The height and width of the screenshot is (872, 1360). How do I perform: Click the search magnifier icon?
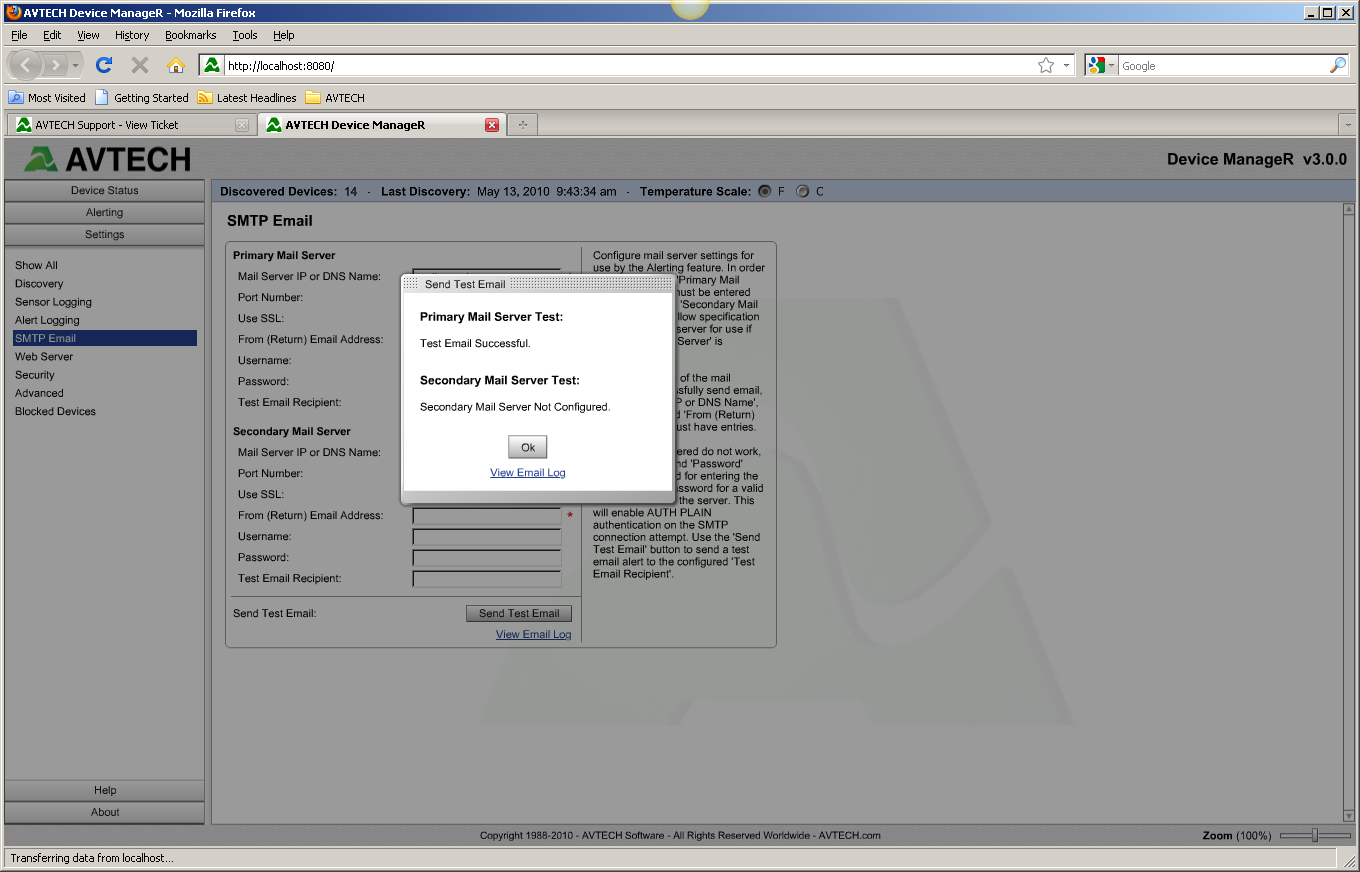[1338, 65]
